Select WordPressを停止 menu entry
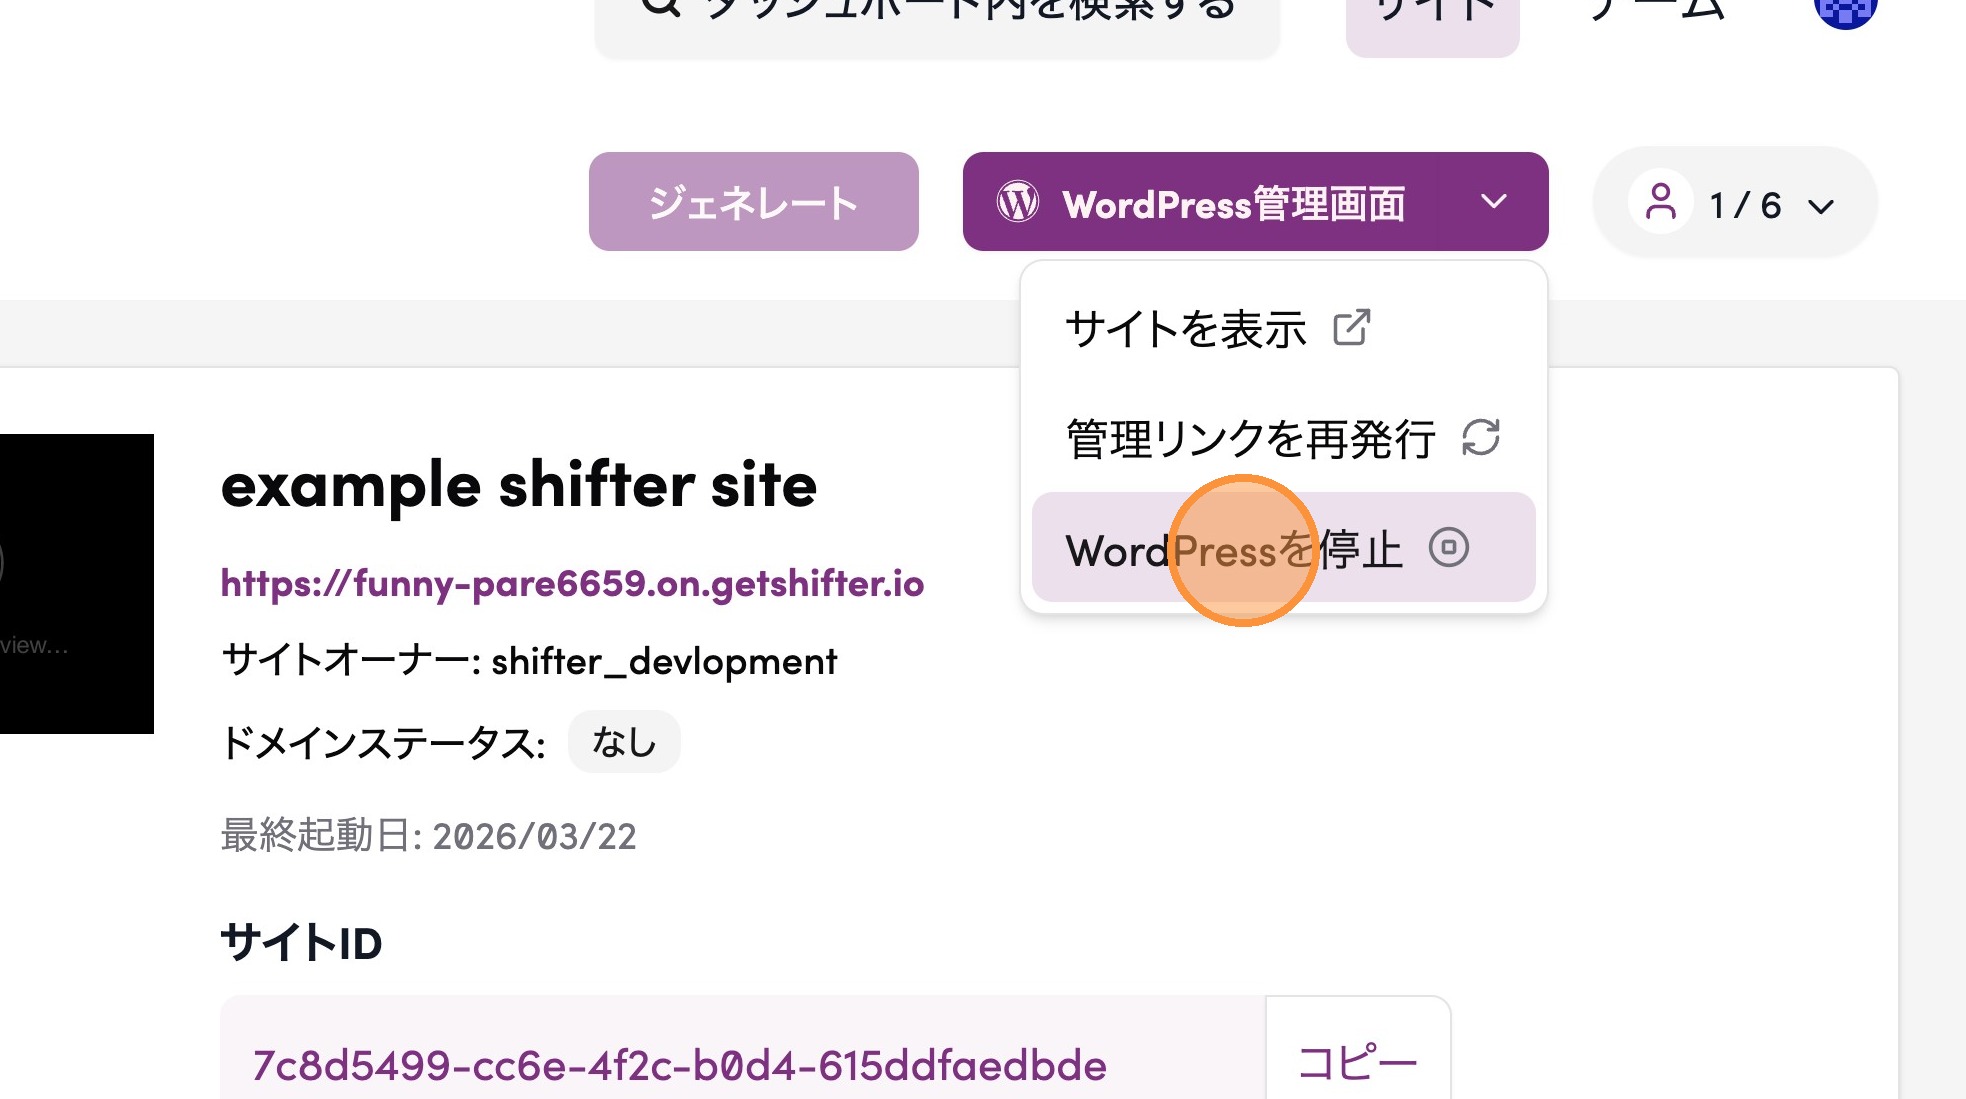 click(1234, 550)
